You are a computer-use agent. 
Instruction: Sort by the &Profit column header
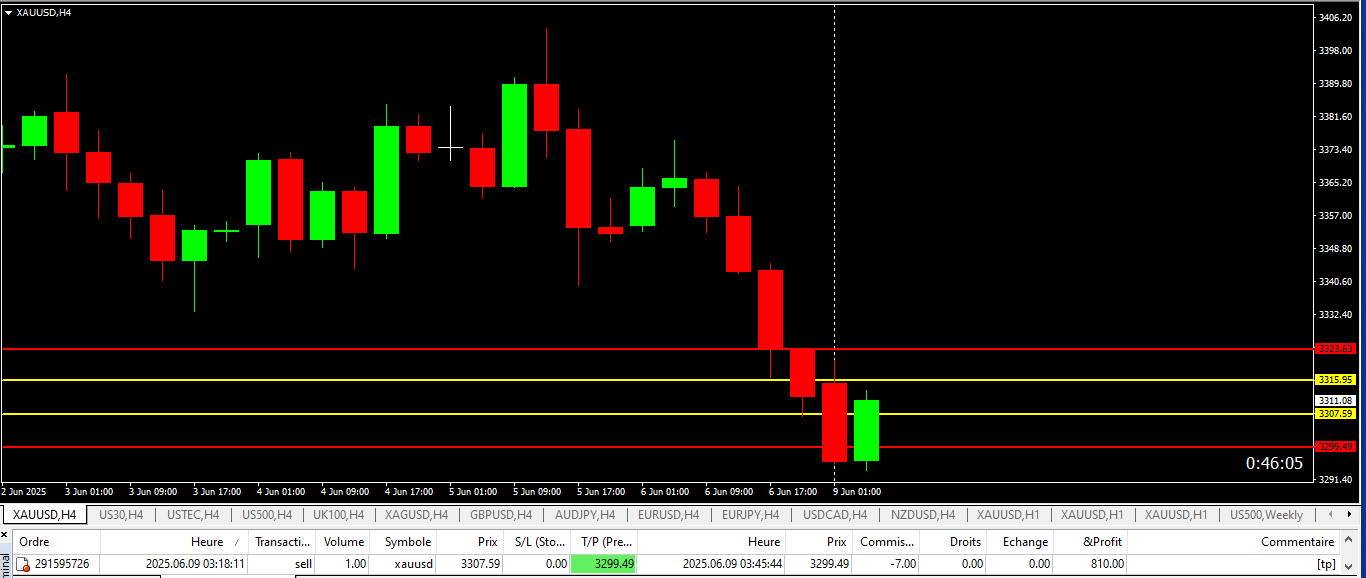pos(1102,542)
